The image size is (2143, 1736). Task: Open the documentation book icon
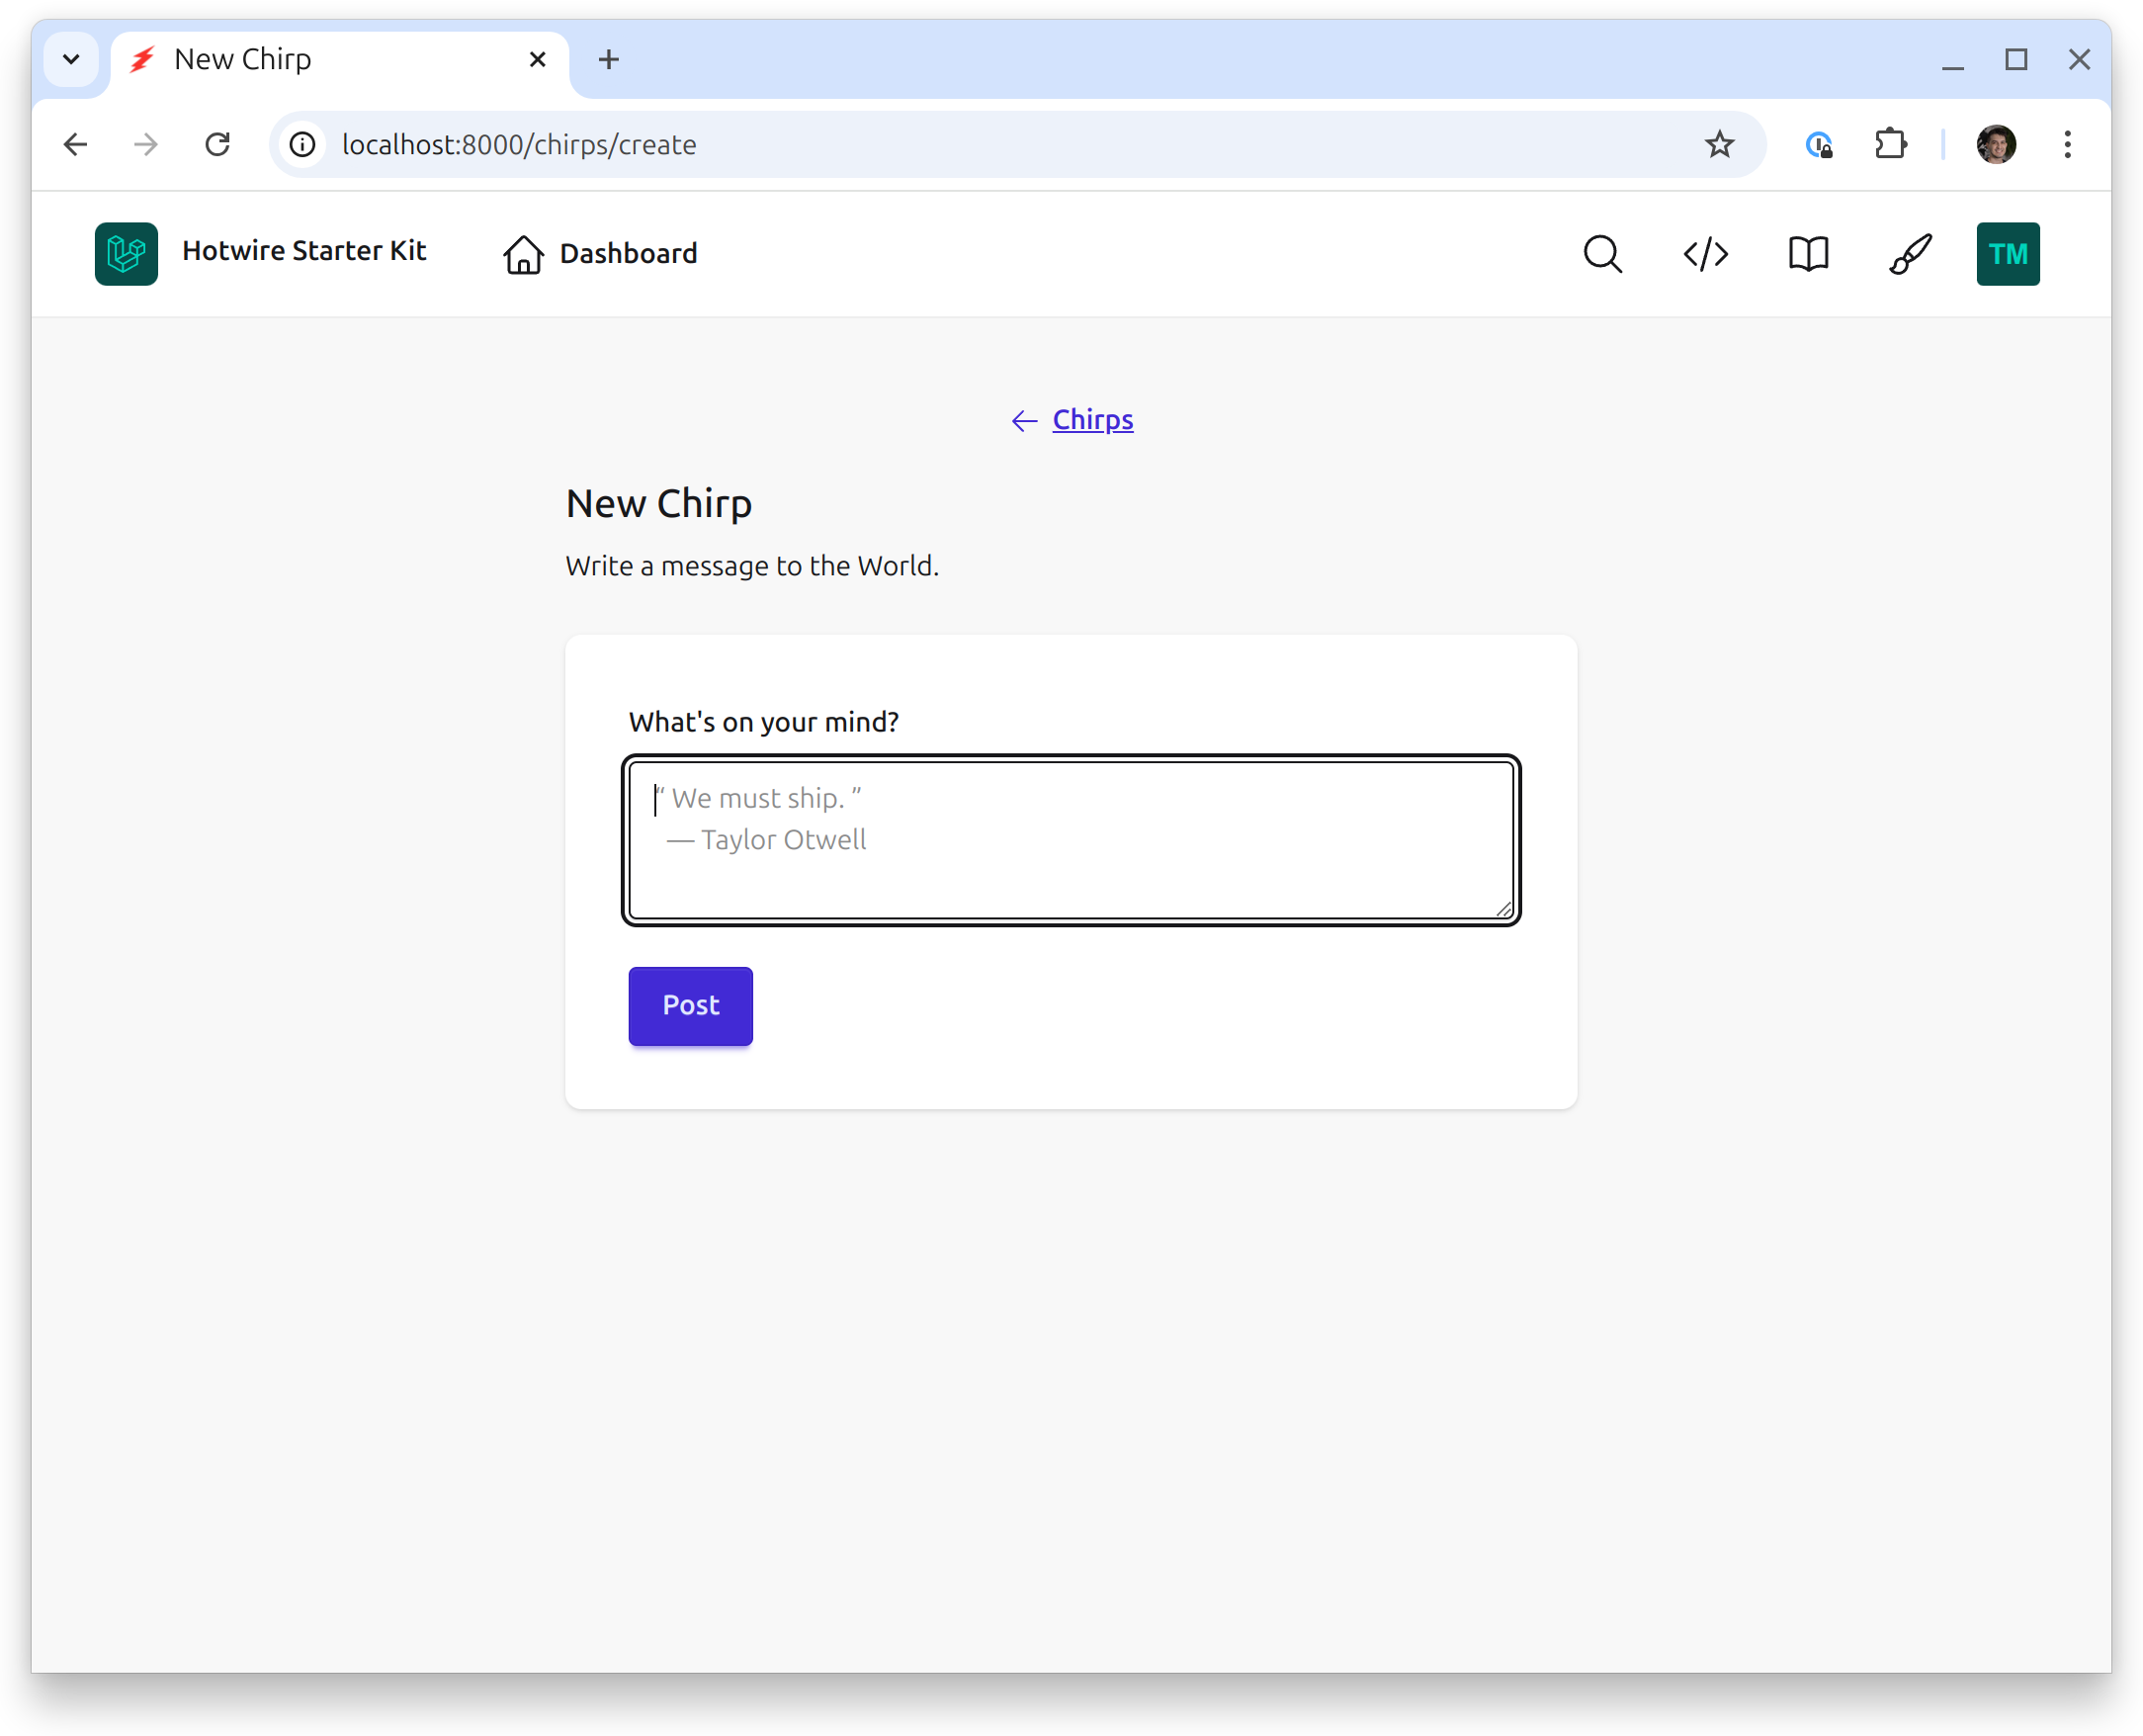[1807, 254]
